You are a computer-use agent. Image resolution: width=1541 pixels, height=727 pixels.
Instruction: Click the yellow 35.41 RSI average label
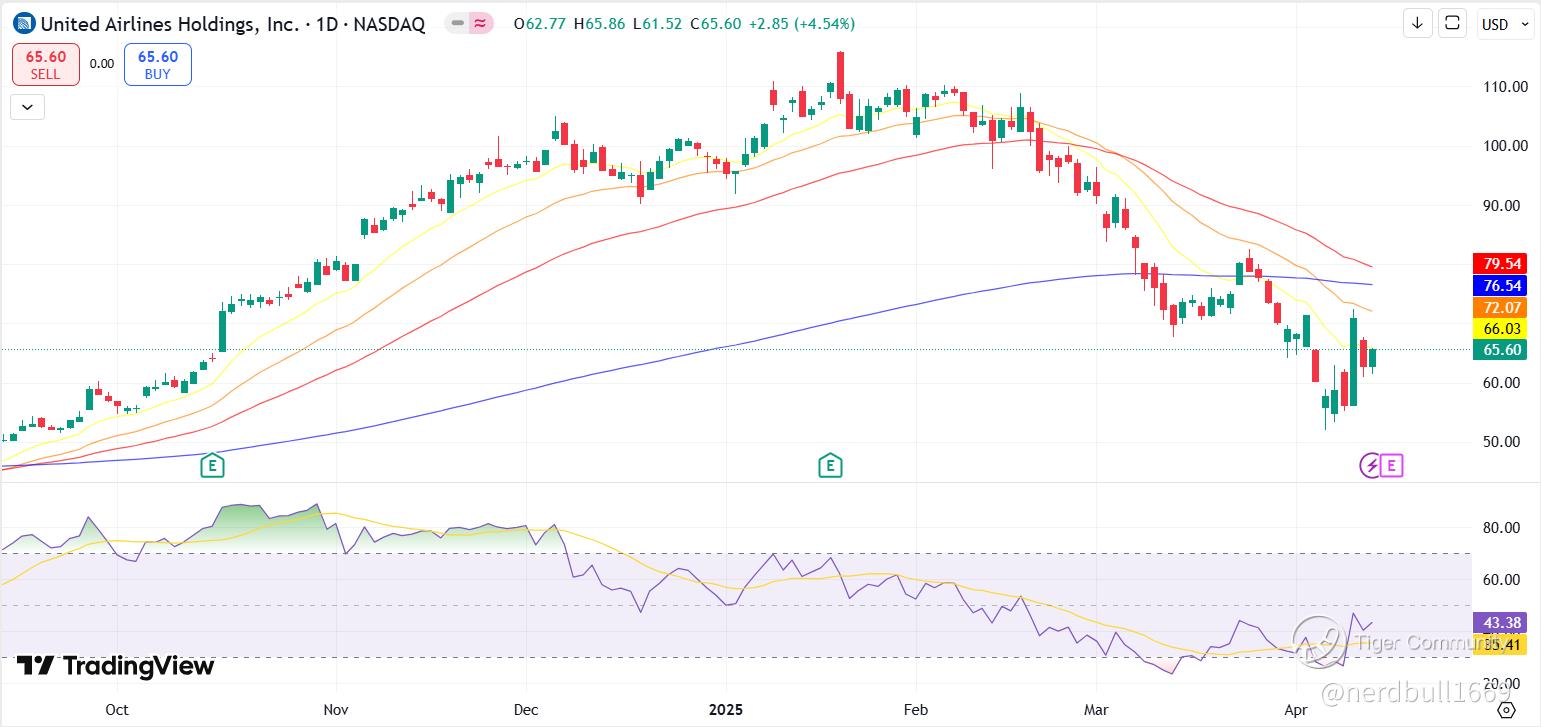point(1500,645)
